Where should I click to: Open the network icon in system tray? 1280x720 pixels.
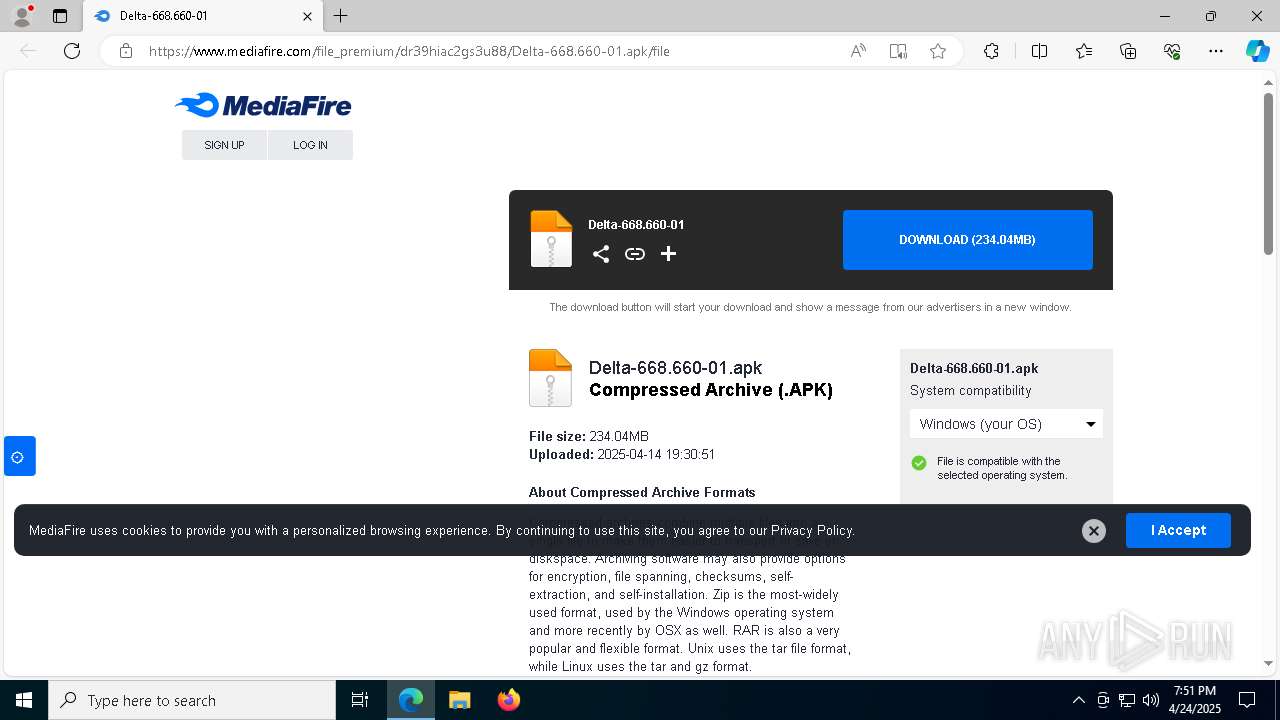[x=1126, y=700]
